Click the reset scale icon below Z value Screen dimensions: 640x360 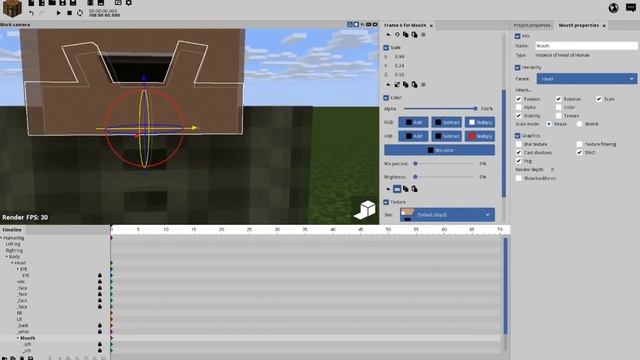[388, 84]
